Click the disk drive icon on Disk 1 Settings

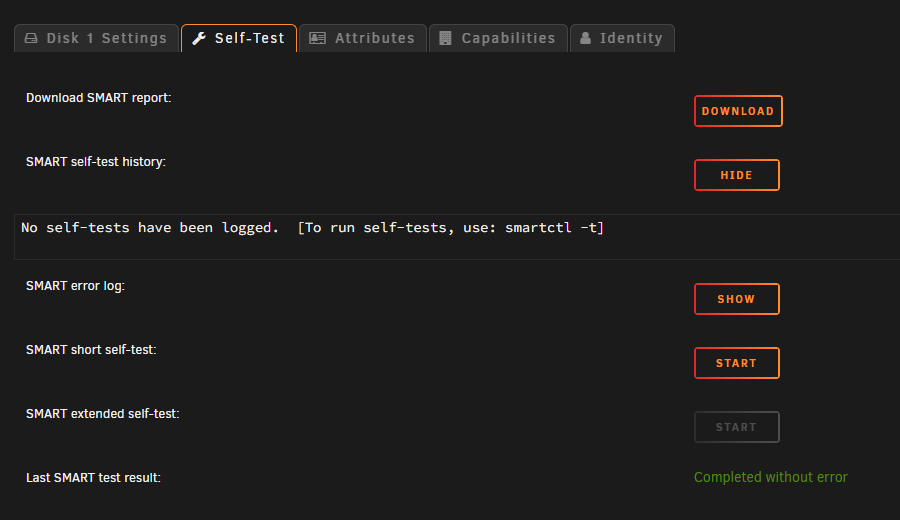click(x=31, y=38)
